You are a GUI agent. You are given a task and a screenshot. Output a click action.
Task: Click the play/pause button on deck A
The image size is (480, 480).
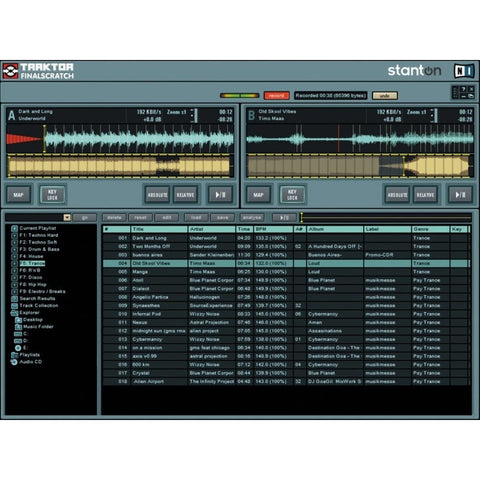click(x=220, y=195)
